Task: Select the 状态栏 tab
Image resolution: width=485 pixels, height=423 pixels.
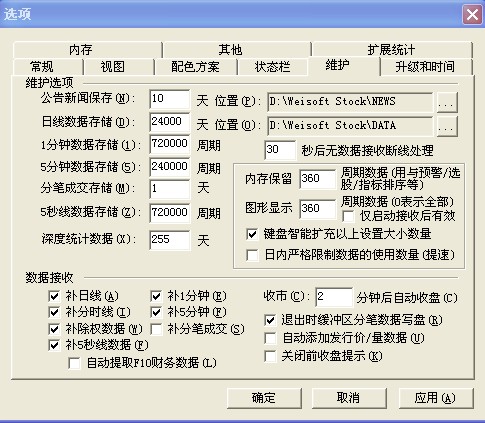Action: coord(273,67)
